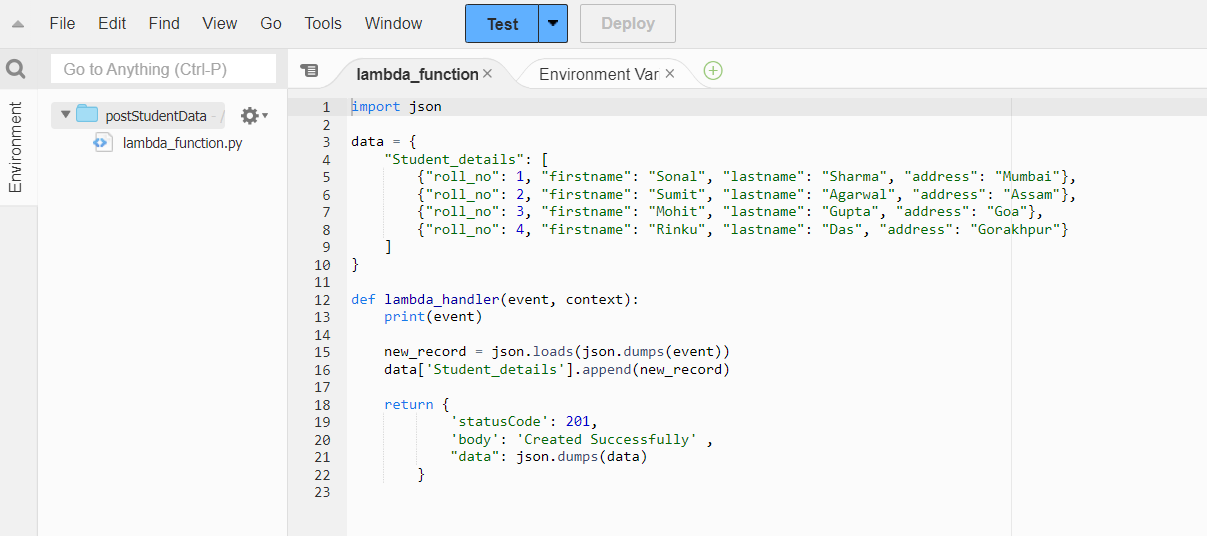1207x536 pixels.
Task: Select lambda_function.py in the file tree
Action: pyautogui.click(x=182, y=143)
